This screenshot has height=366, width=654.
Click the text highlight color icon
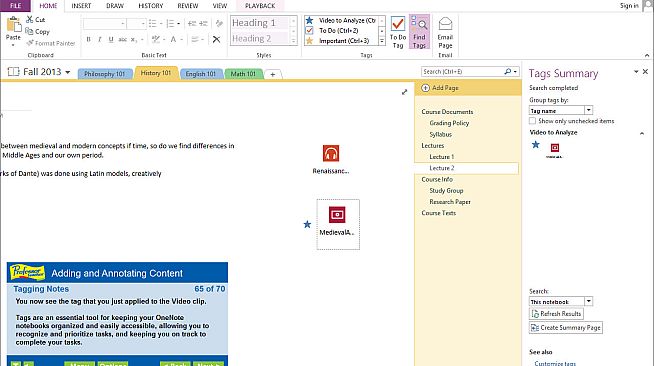[x=156, y=39]
